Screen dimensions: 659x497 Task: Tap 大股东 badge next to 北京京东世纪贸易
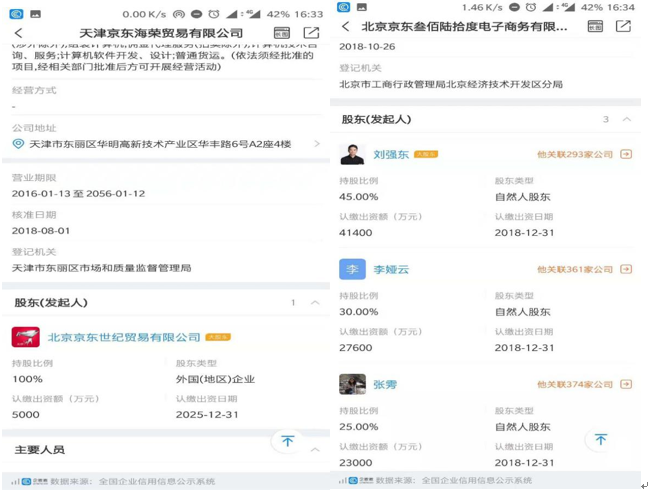click(218, 337)
